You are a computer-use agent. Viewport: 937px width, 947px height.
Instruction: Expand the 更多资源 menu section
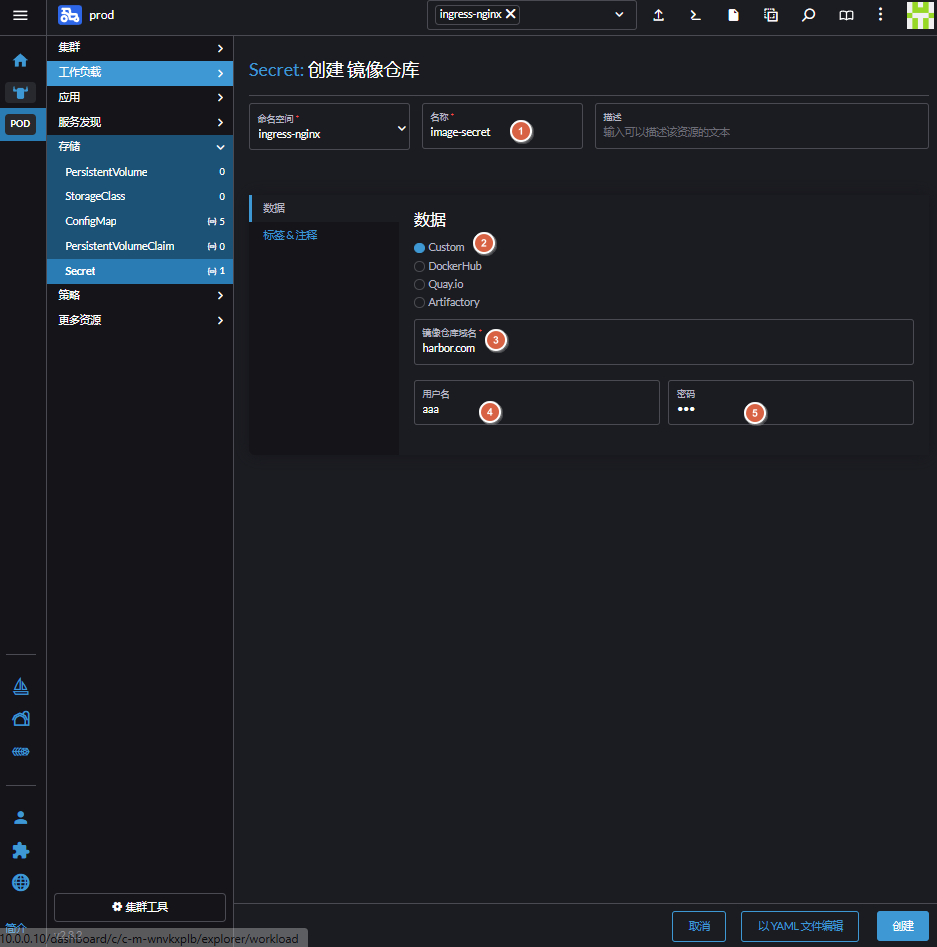(140, 320)
